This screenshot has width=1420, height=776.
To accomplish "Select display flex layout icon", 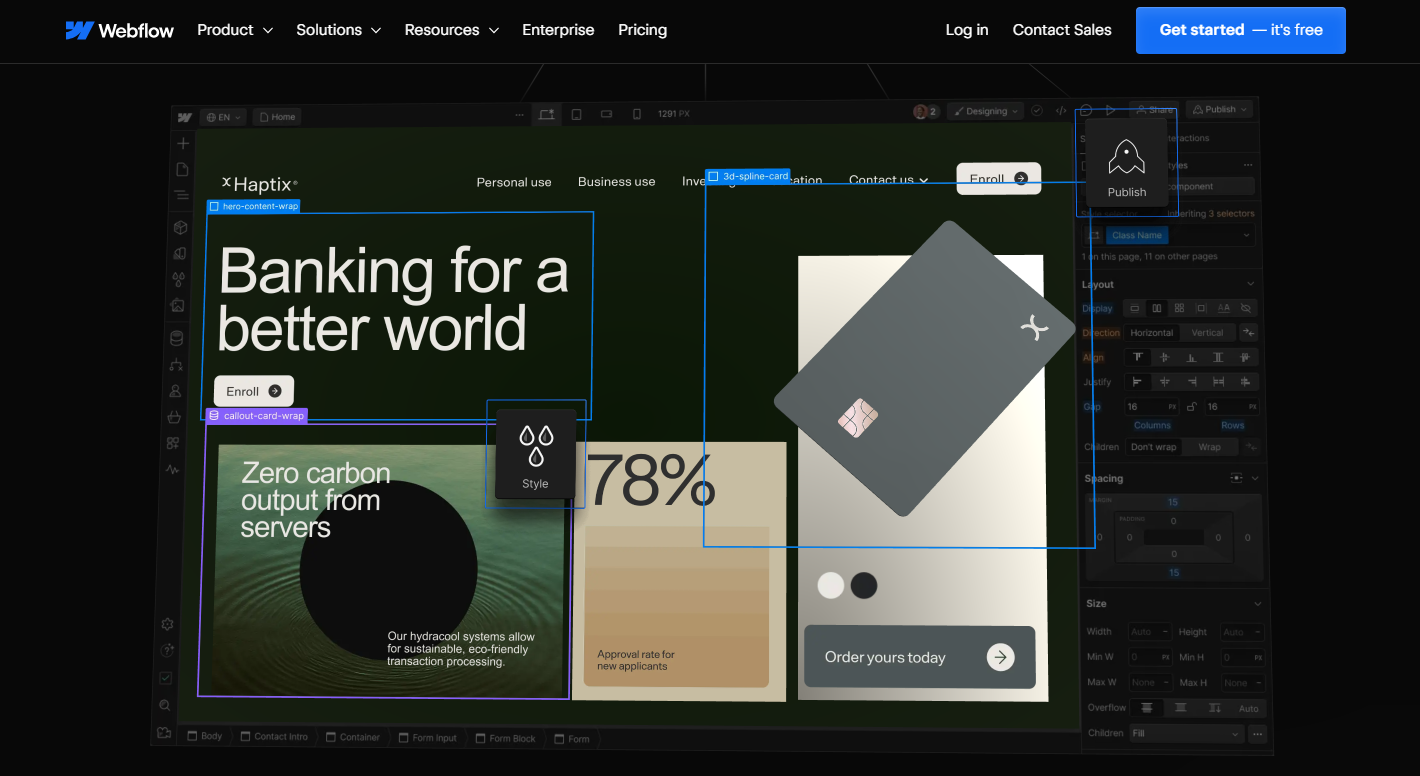I will click(1156, 308).
